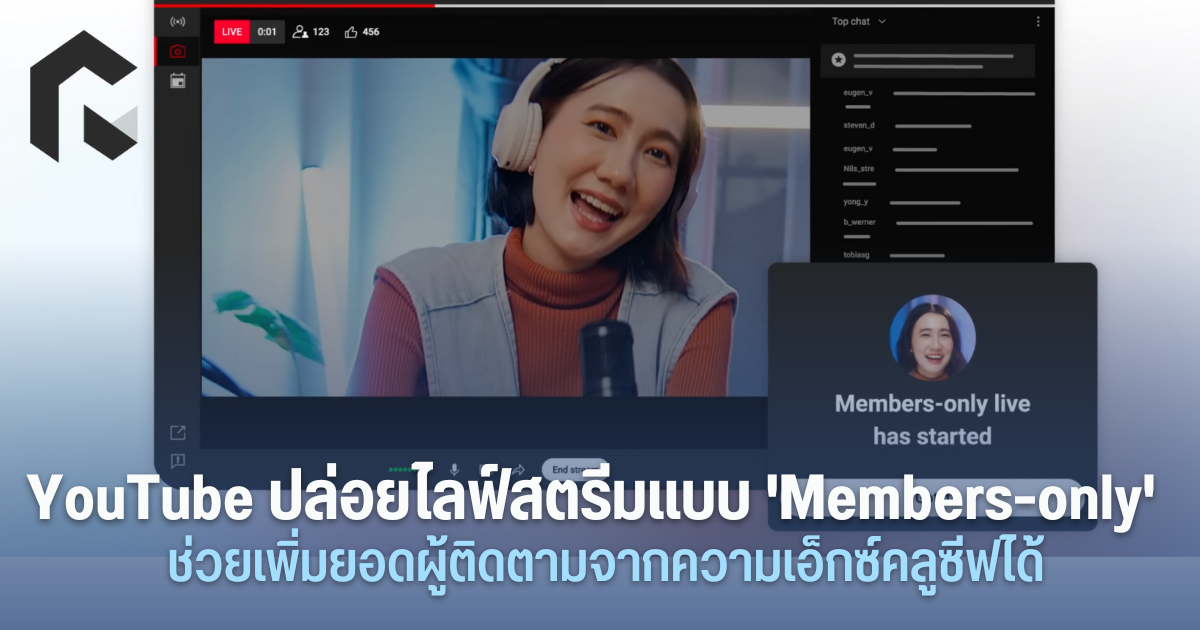Click the viewers count person icon
The height and width of the screenshot is (630, 1200).
pyautogui.click(x=300, y=32)
